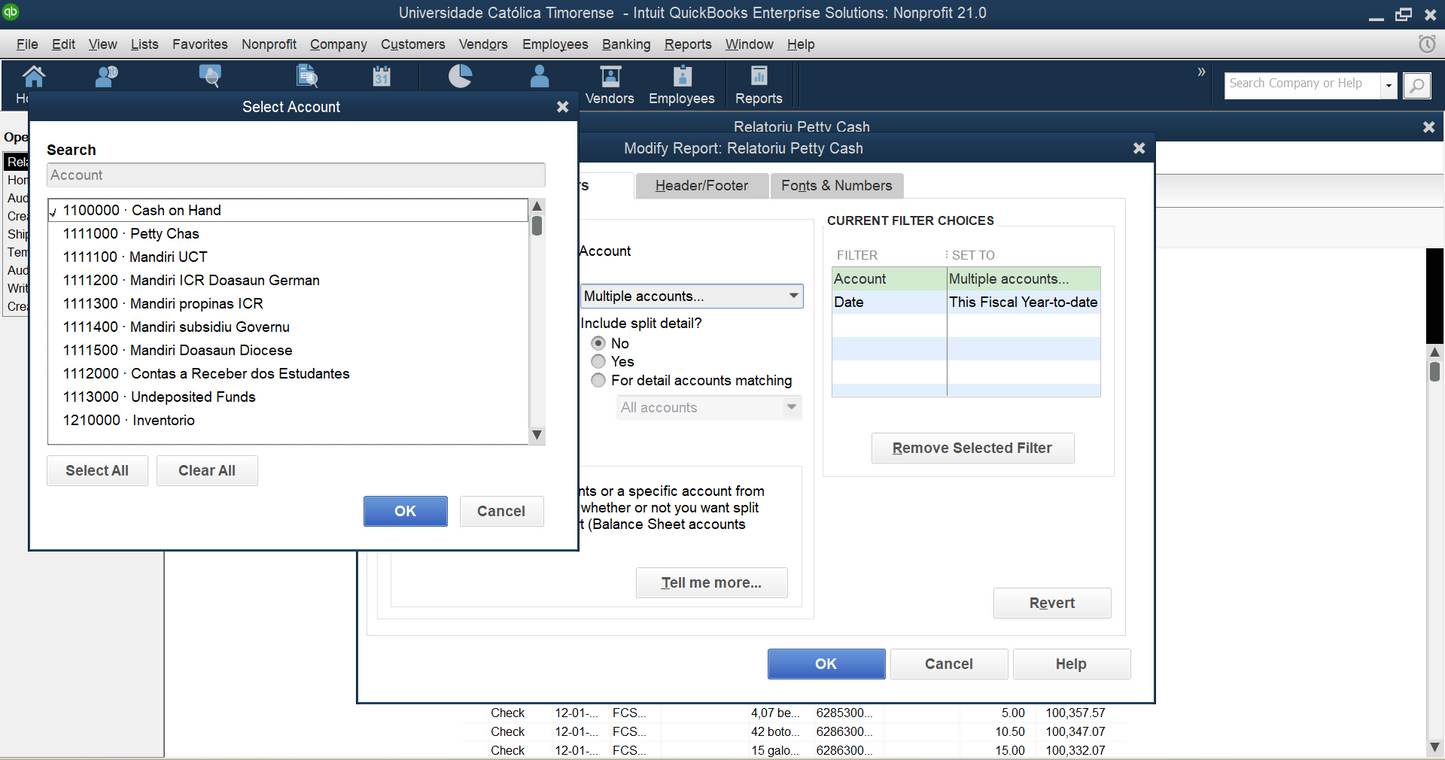Expand the toolbar overflow chevron

pos(1201,72)
